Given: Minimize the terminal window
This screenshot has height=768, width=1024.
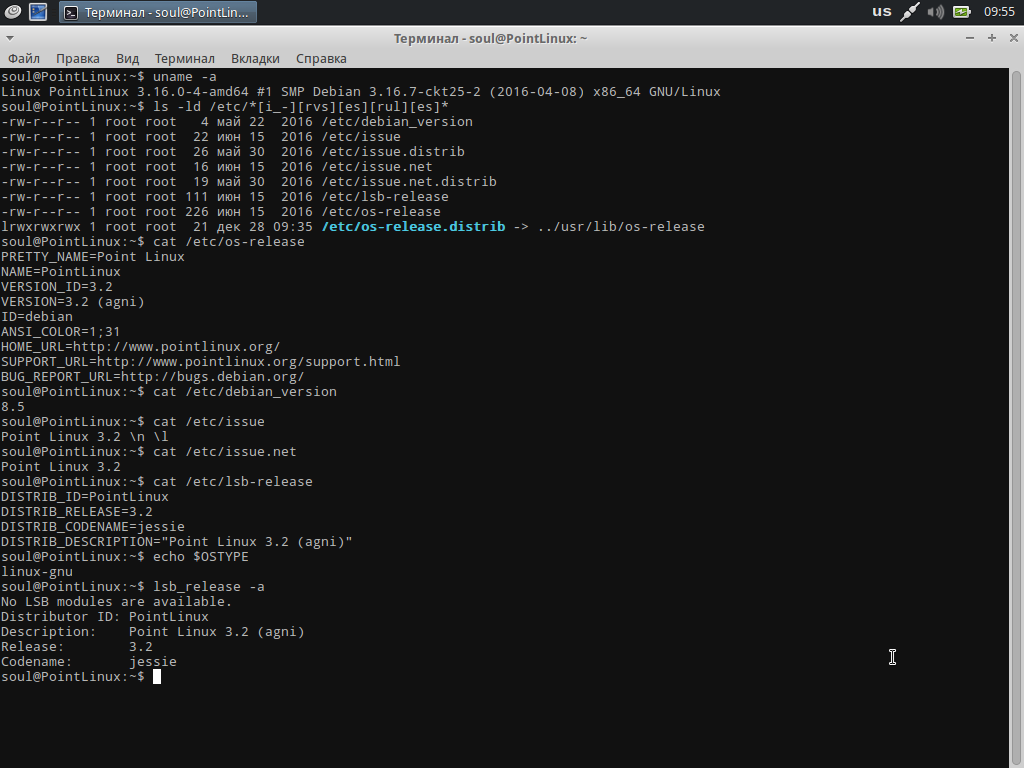Looking at the screenshot, I should point(970,38).
